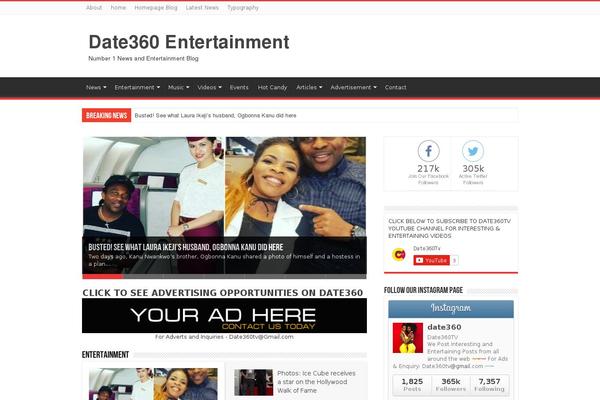The width and height of the screenshot is (600, 400).
Task: Open the Twitter bird icon
Action: 473,151
